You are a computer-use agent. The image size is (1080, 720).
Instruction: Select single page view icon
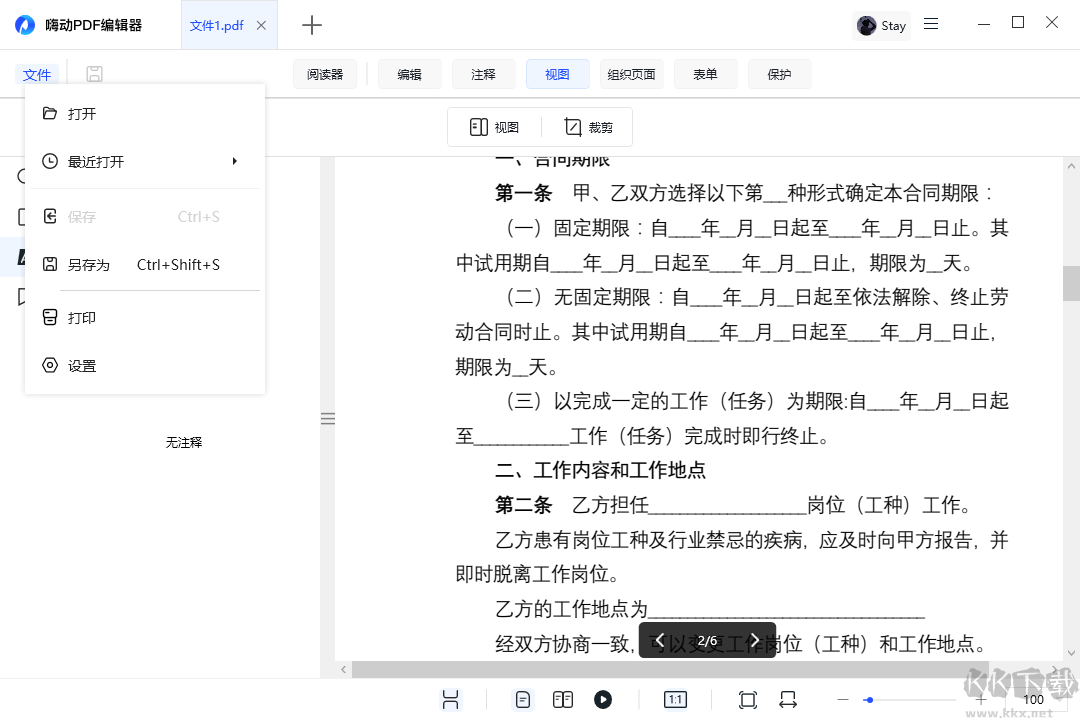pos(523,700)
